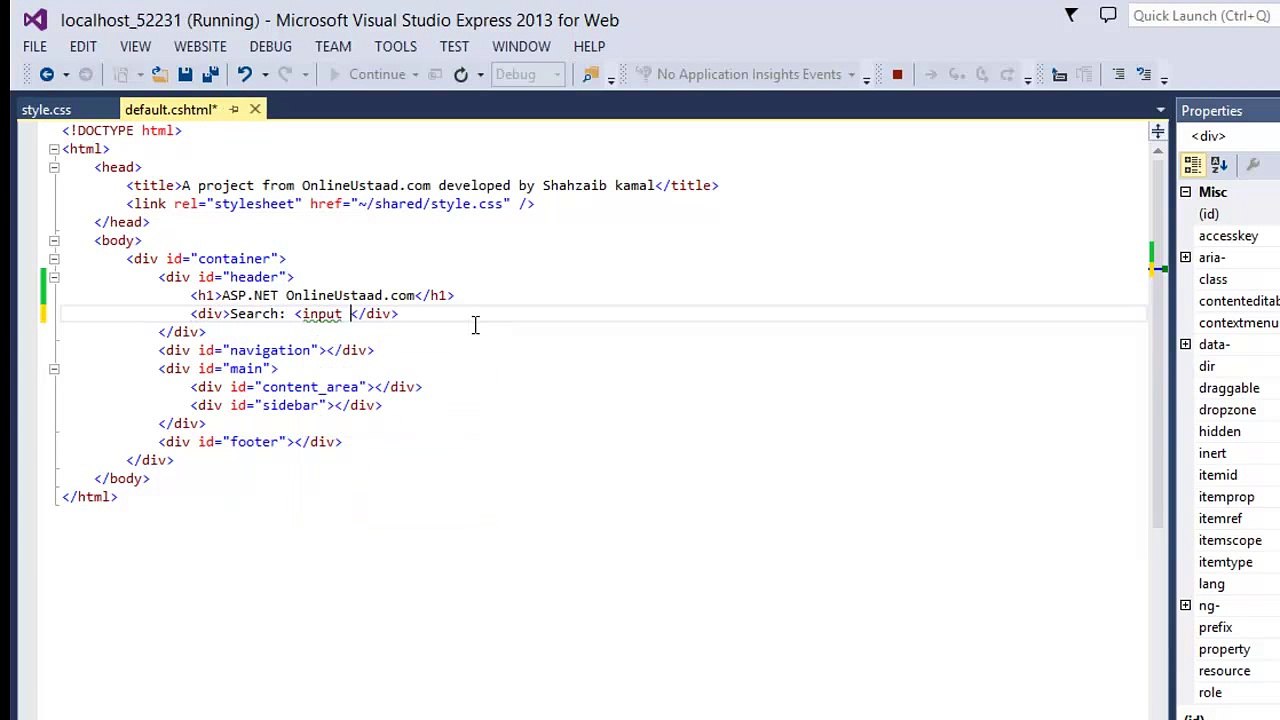Click the Refresh browser icon in the toolbar
1280x720 pixels.
[x=461, y=74]
